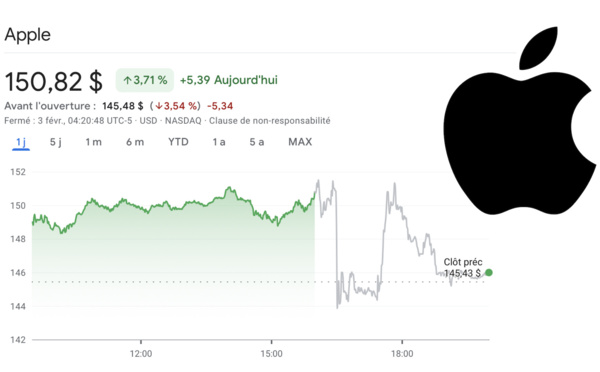View the 5 a chart range
Image resolution: width=600 pixels, height=372 pixels.
pos(257,142)
